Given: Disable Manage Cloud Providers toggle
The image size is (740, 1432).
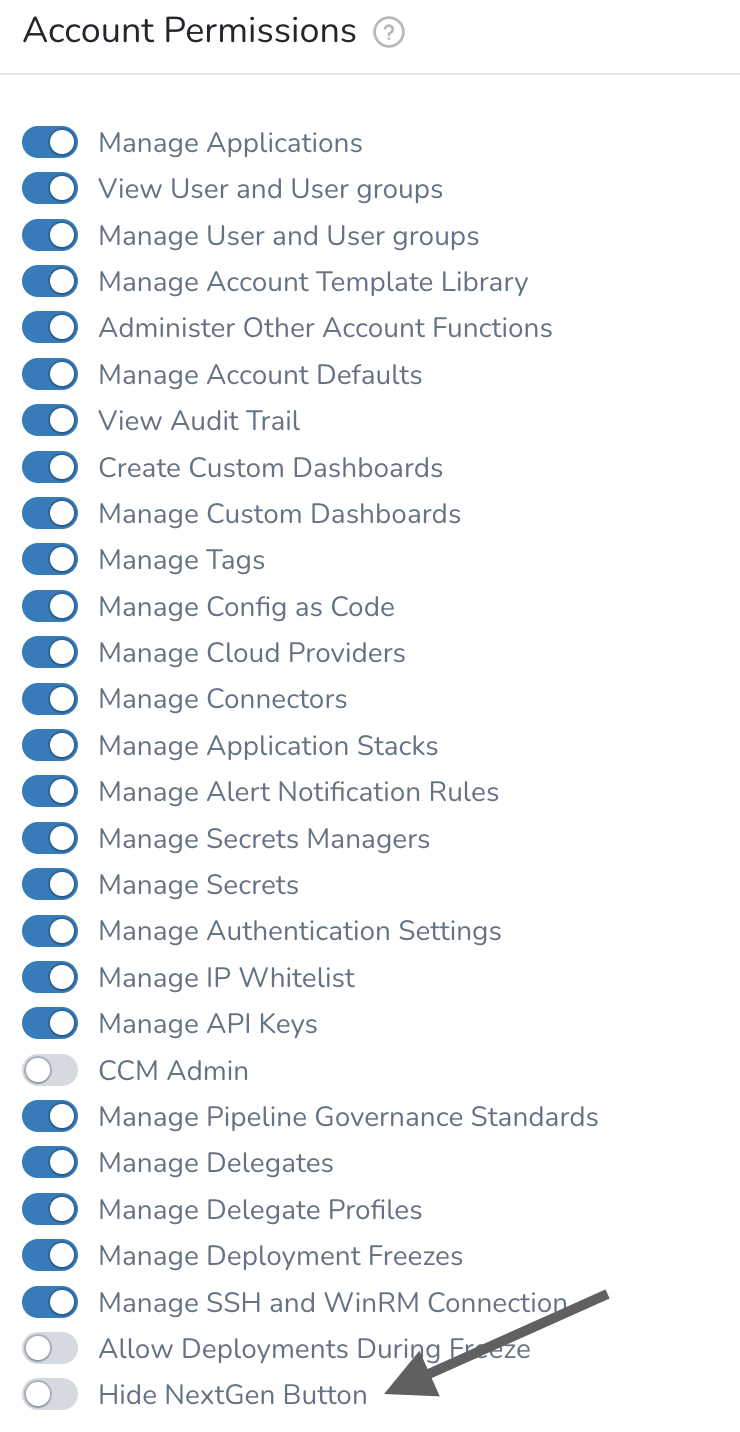Looking at the screenshot, I should click(x=50, y=652).
